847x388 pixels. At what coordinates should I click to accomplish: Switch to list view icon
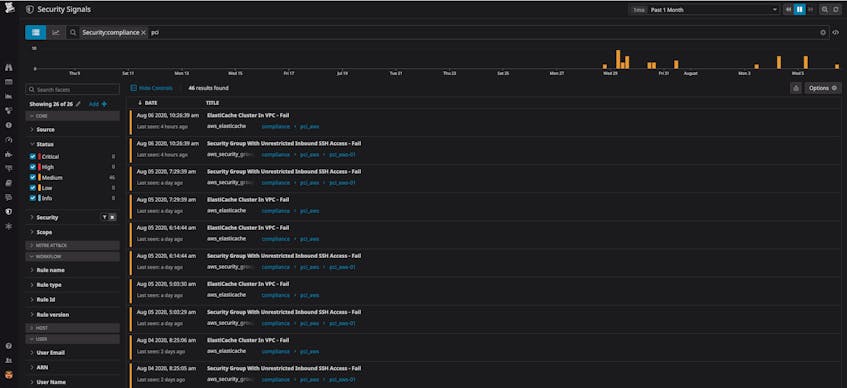pyautogui.click(x=36, y=32)
